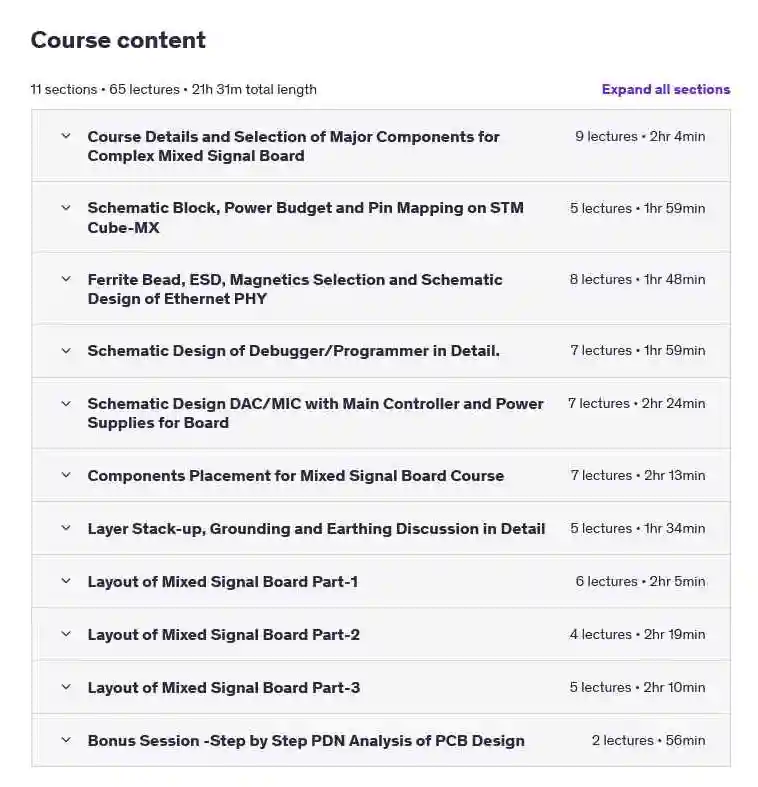Expand the Course Details section chevron

point(66,136)
